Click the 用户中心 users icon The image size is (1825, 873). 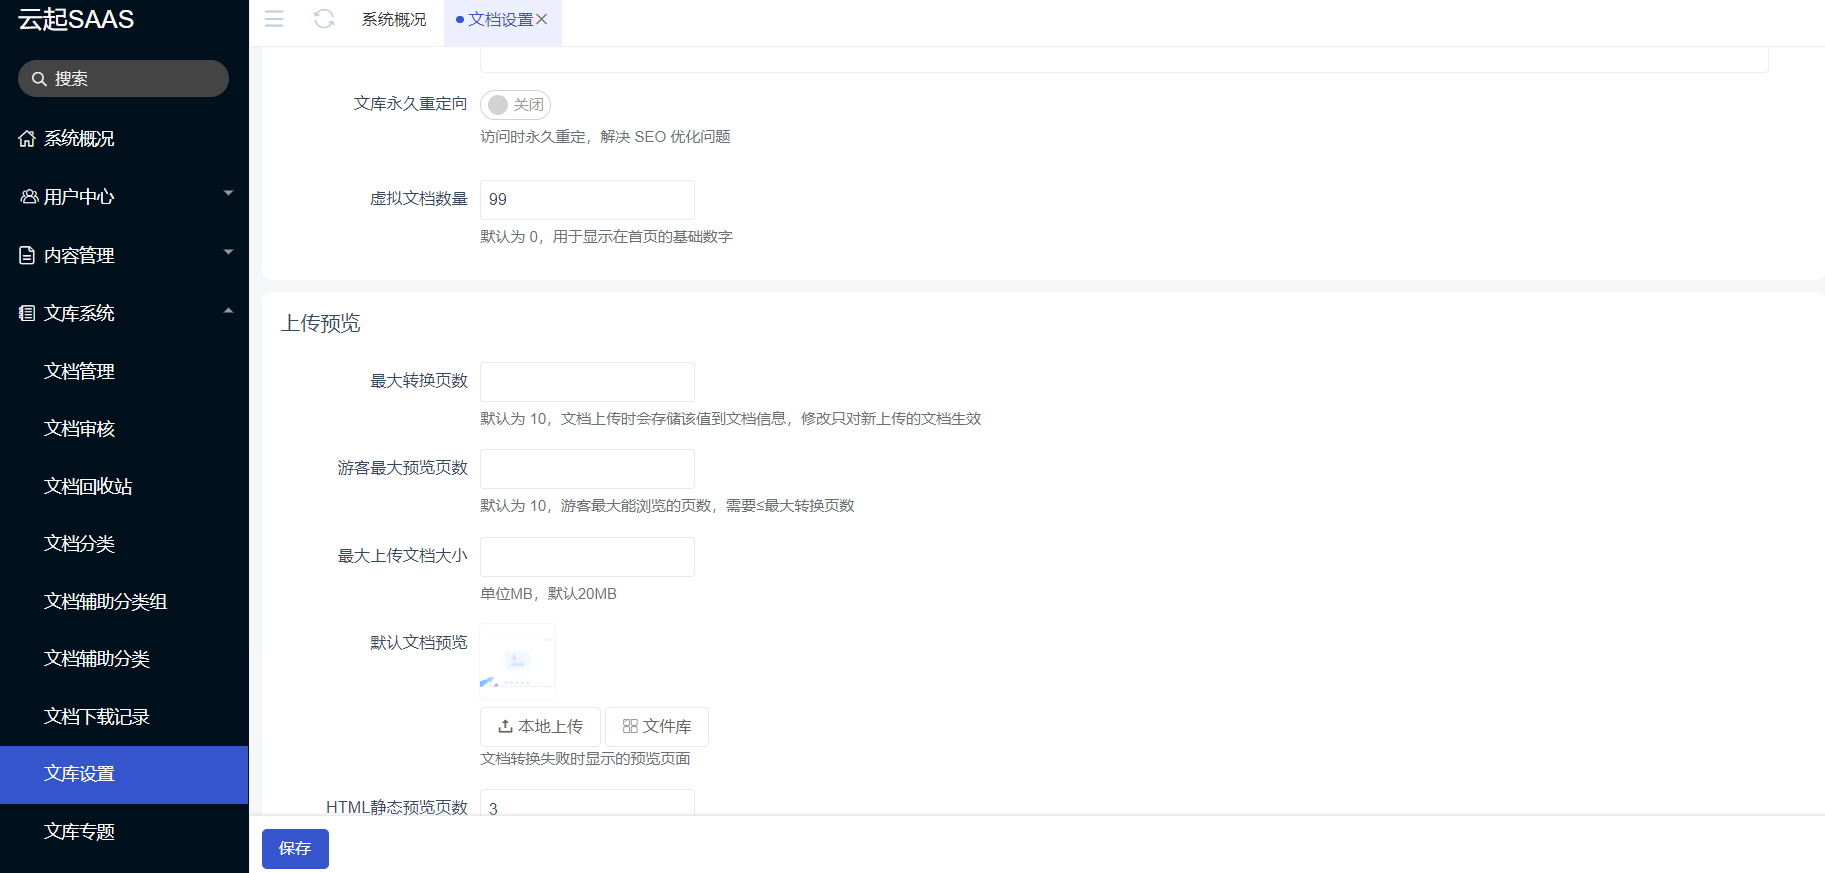tap(29, 197)
